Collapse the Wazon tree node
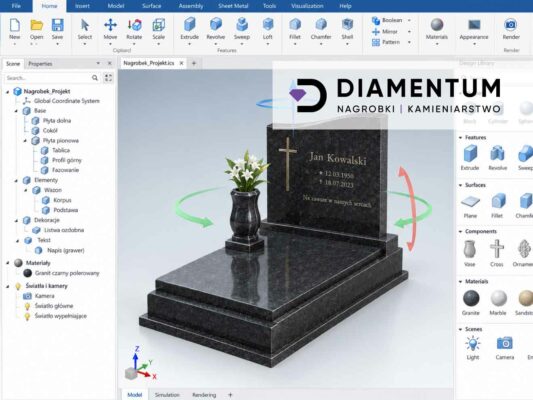The width and height of the screenshot is (533, 400). 26,190
